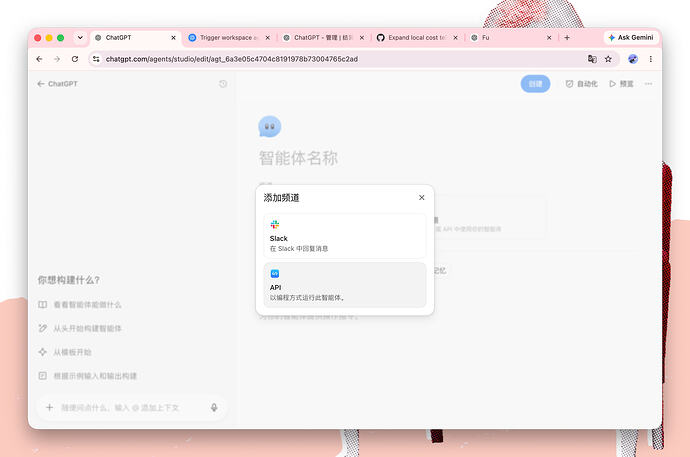Open the tab search dropdown arrow

[x=80, y=38]
